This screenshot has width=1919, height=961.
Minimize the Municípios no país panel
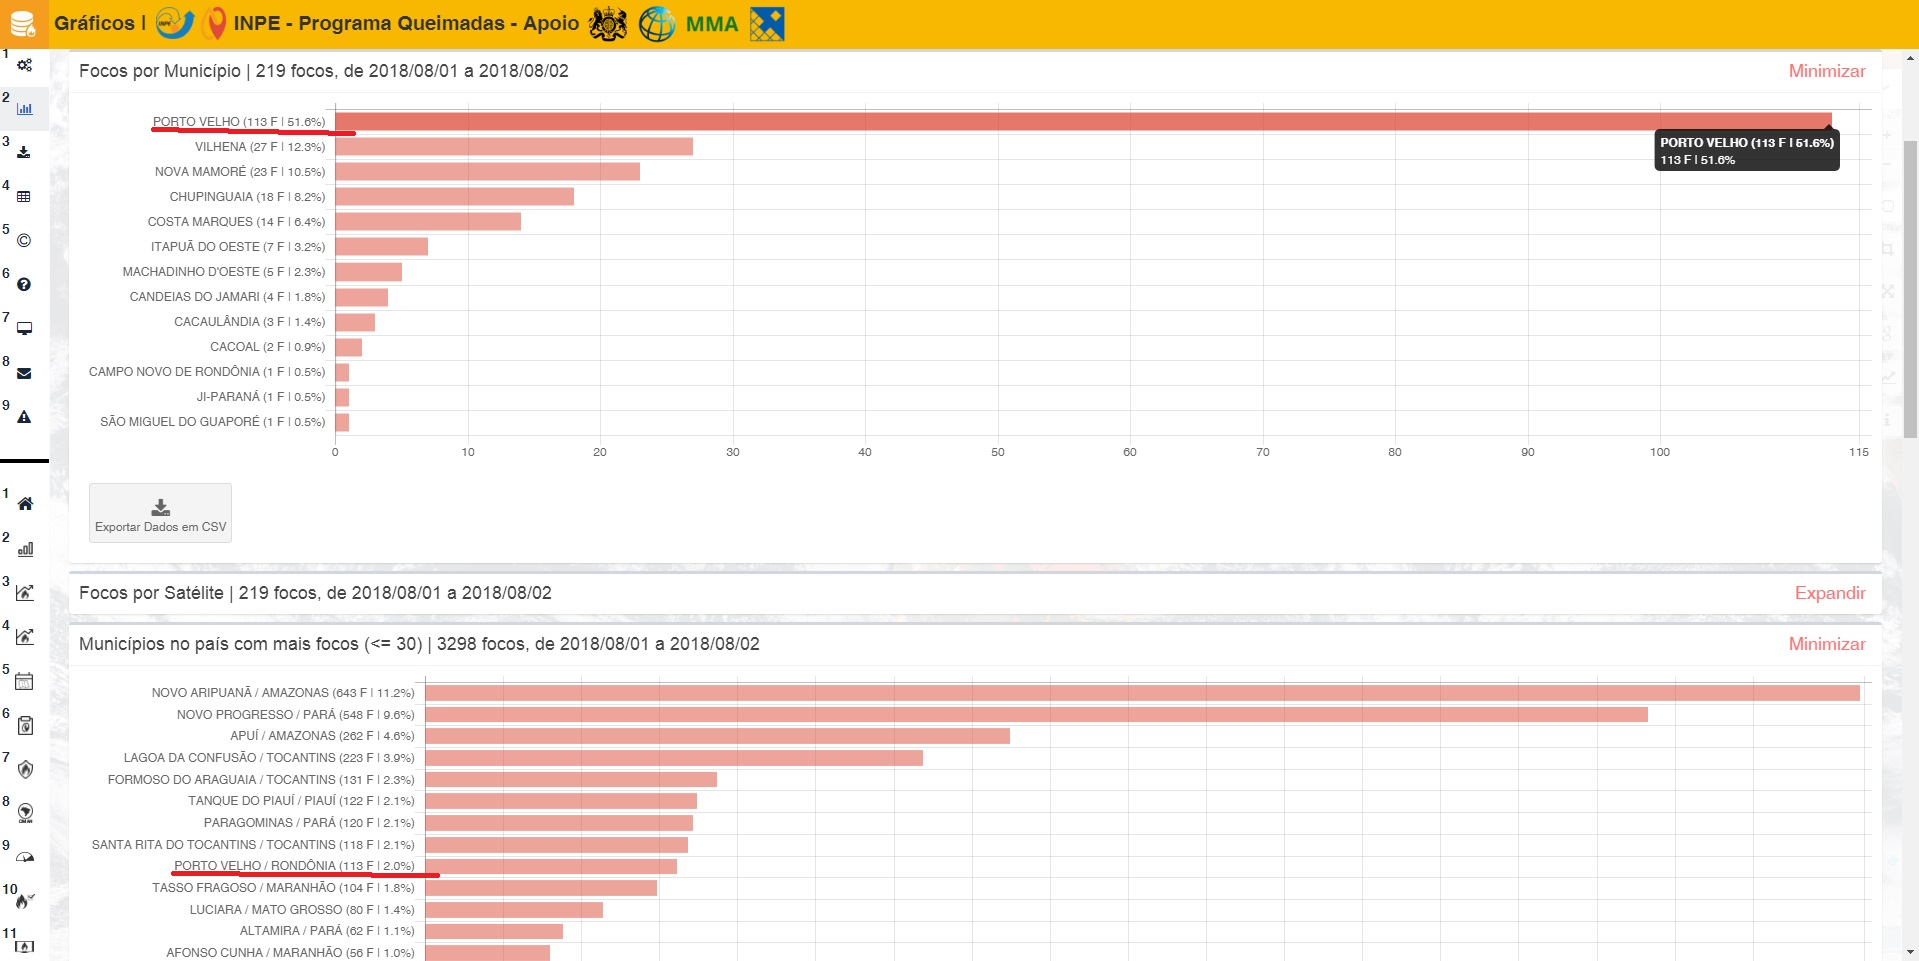pyautogui.click(x=1826, y=644)
